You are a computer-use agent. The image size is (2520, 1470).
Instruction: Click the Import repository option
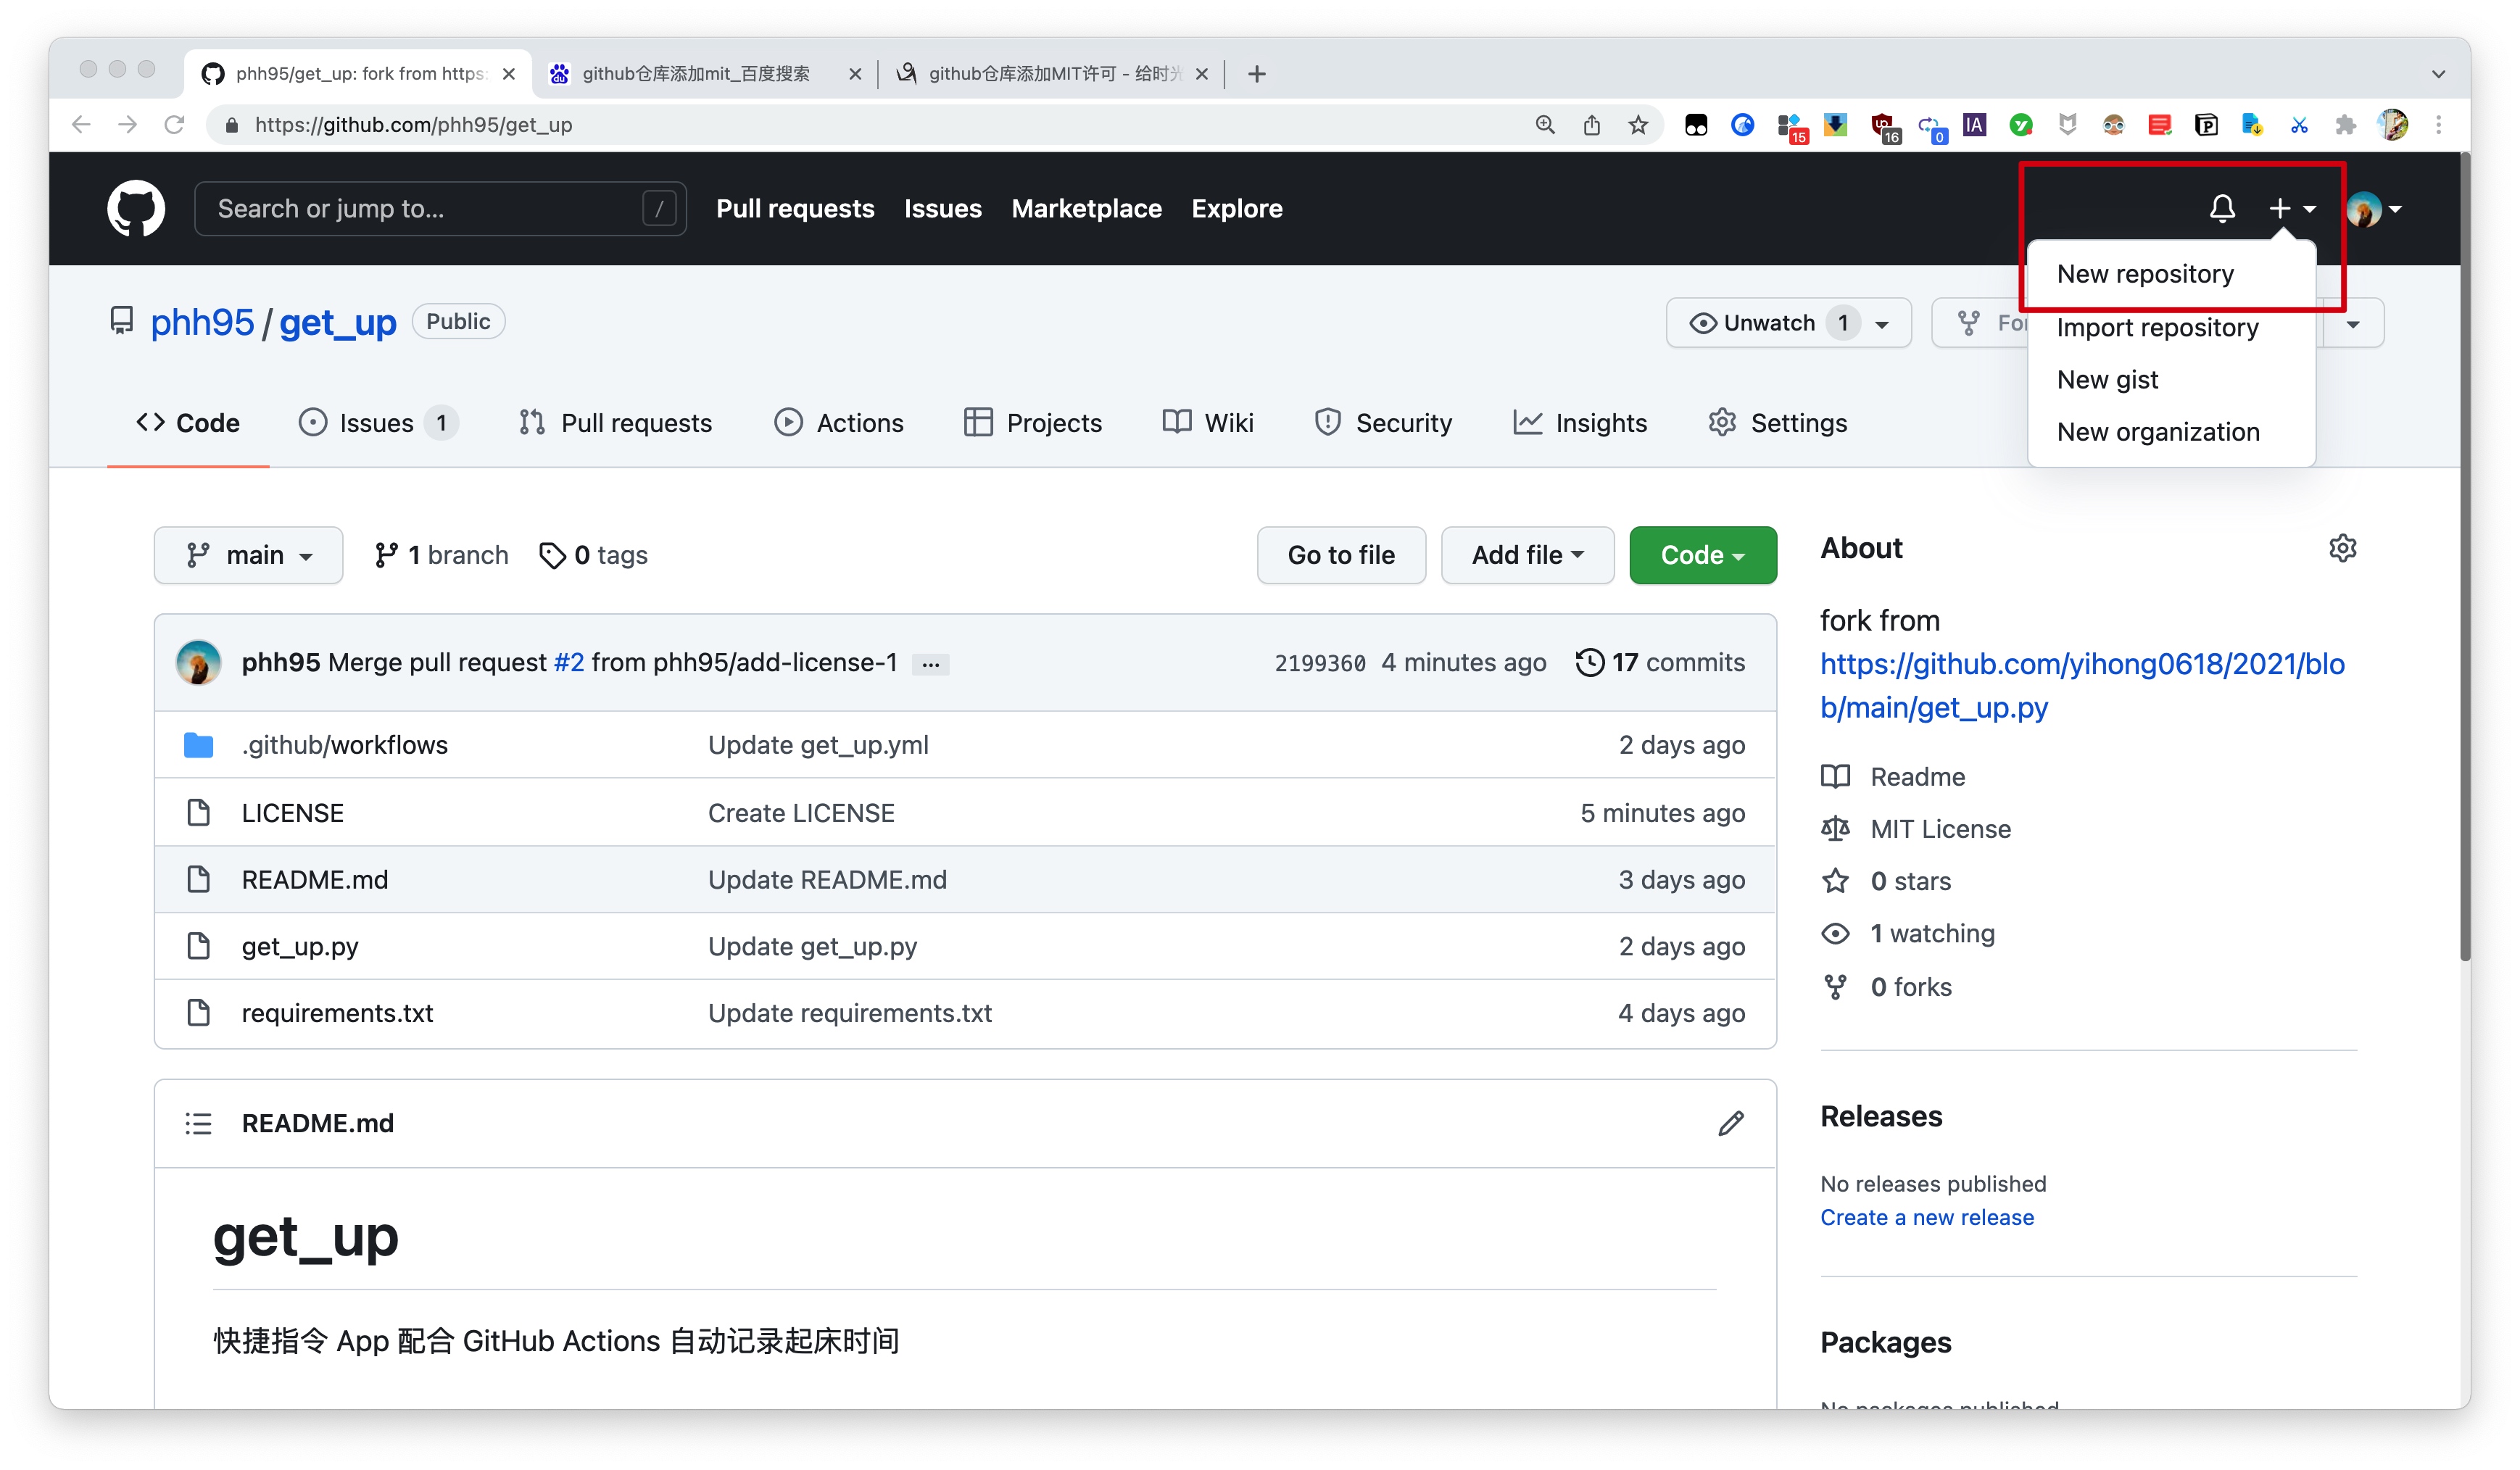click(2156, 325)
